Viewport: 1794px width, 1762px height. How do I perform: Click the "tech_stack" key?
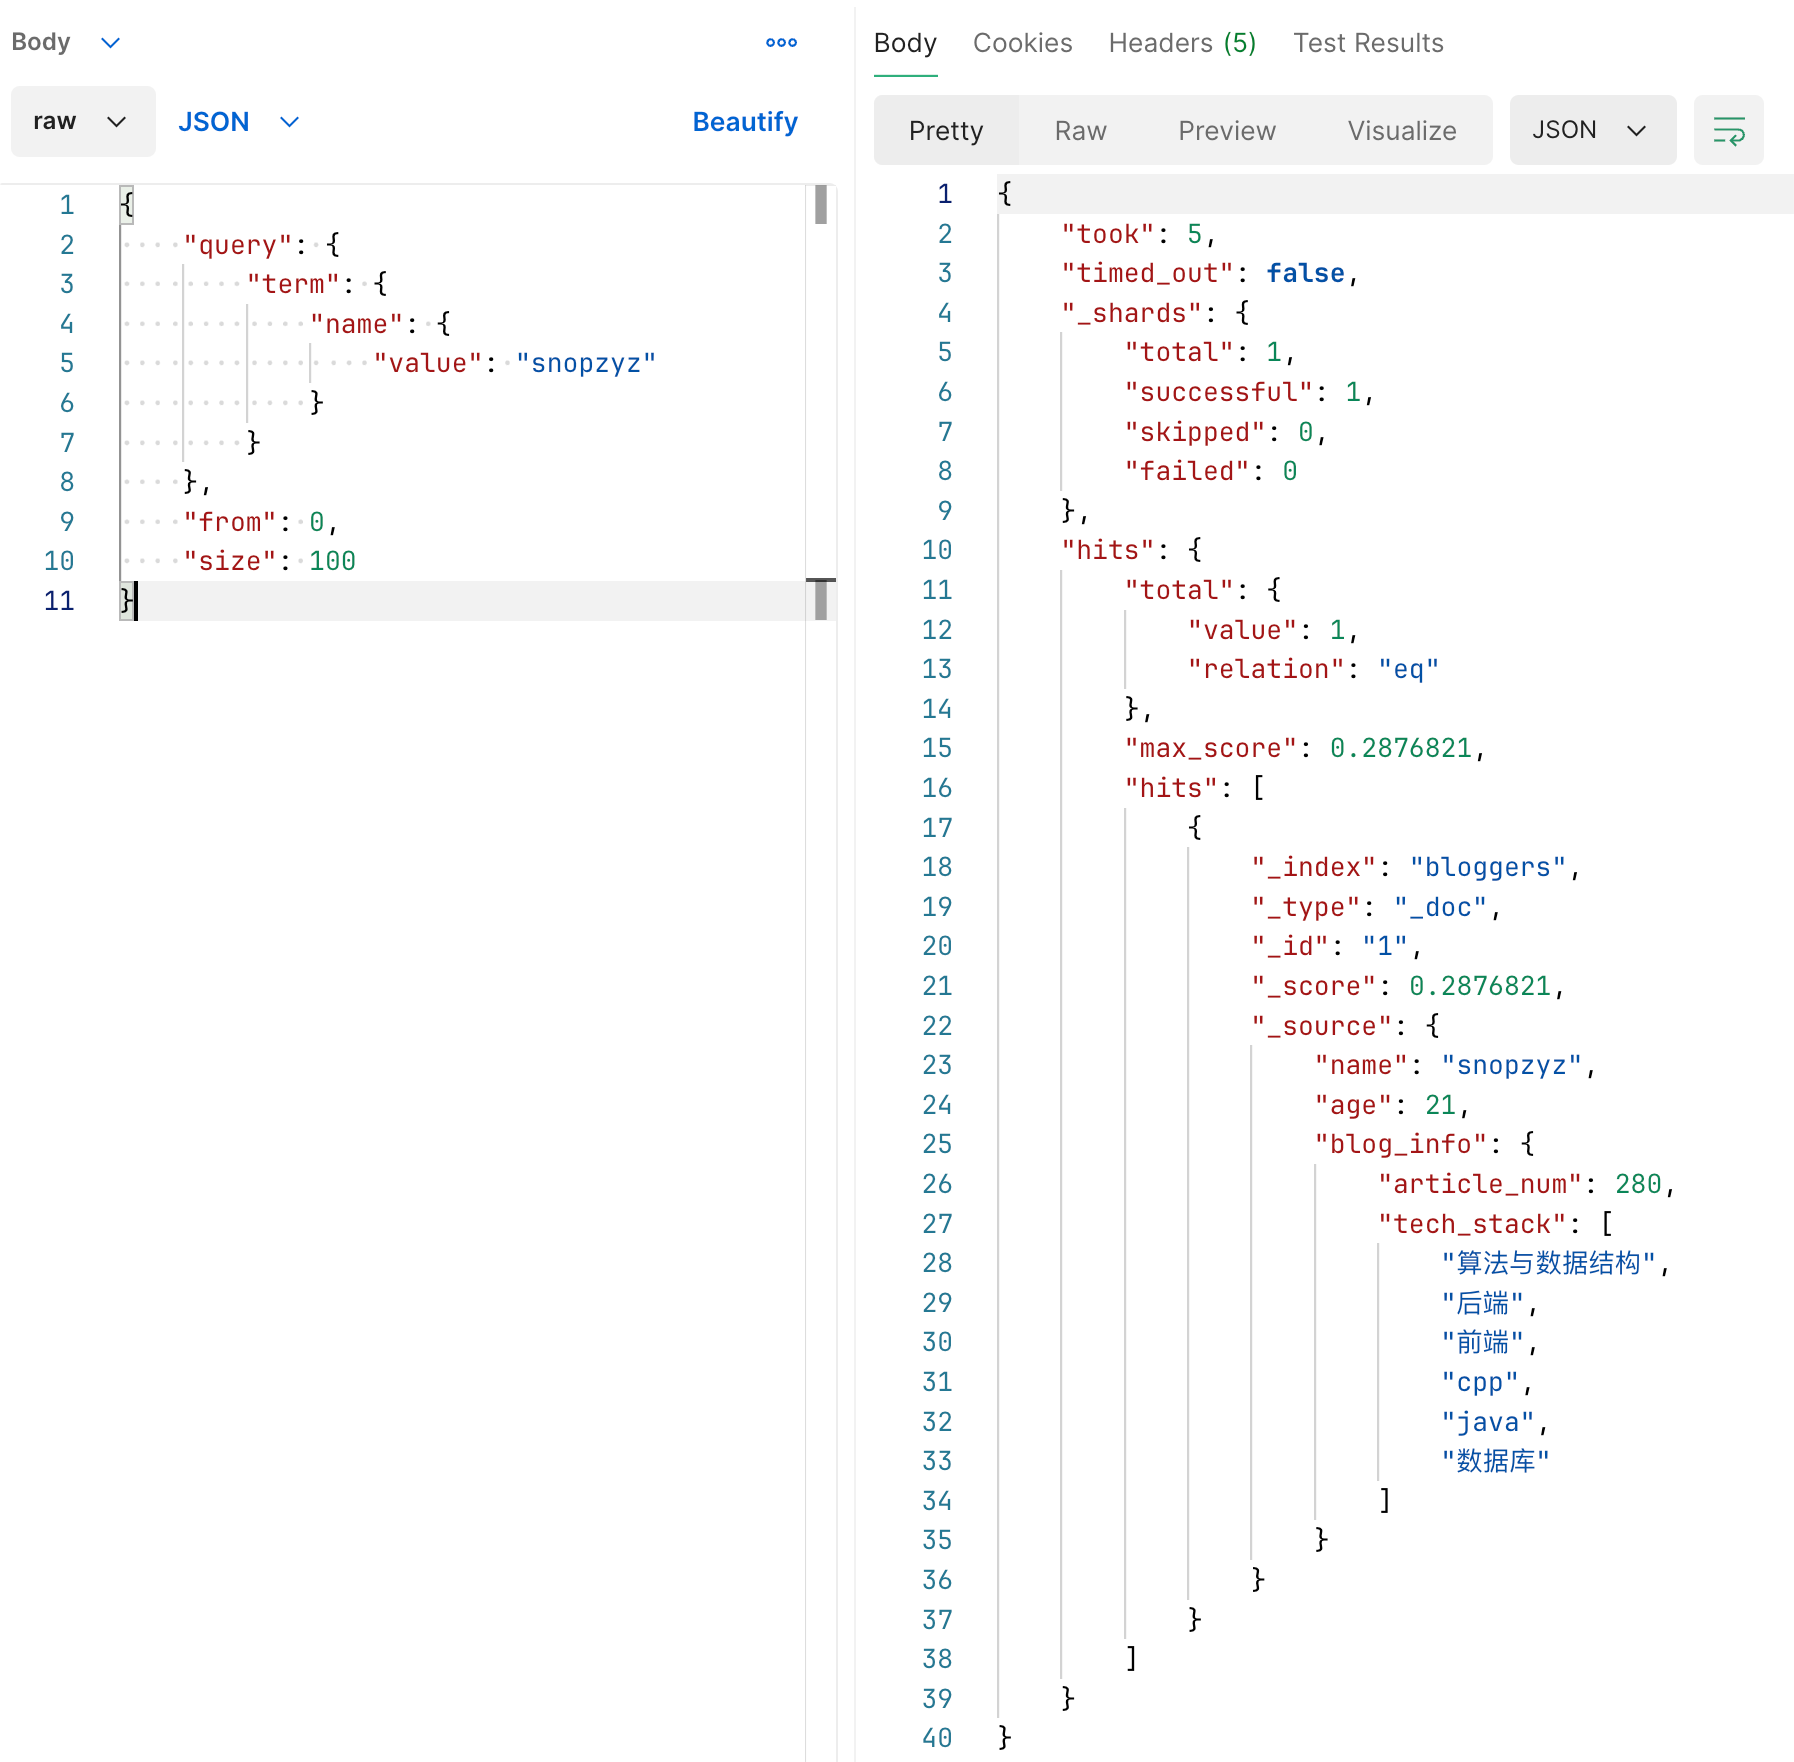click(x=1472, y=1224)
